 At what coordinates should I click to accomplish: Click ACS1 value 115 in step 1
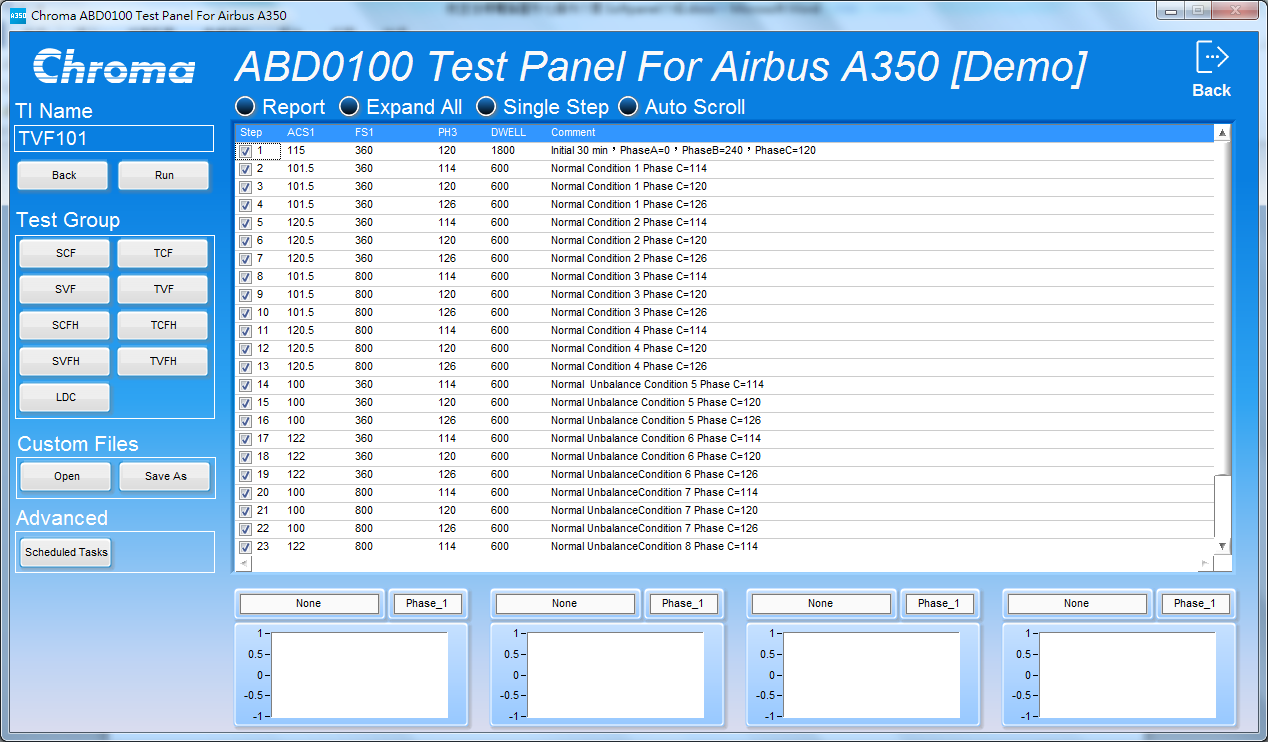click(296, 151)
